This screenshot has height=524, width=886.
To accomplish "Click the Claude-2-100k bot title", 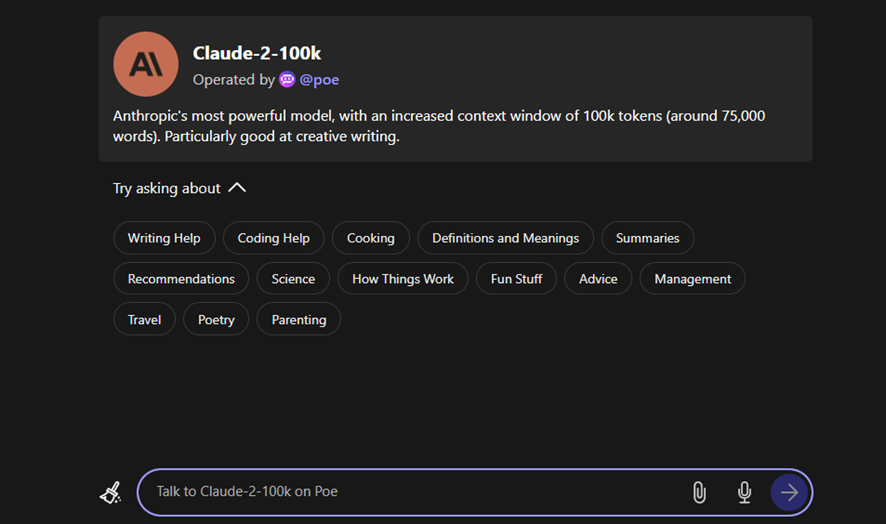I will pyautogui.click(x=257, y=53).
